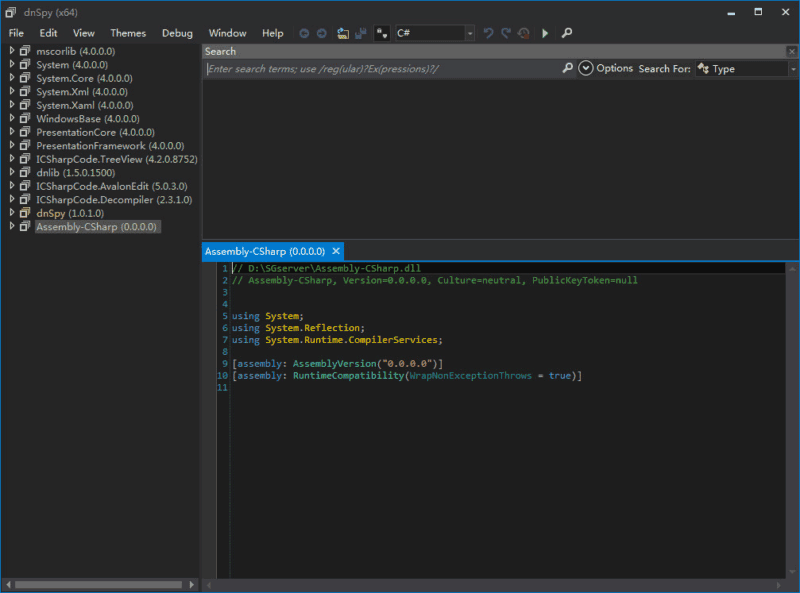Expand the ICSharpCode.TreeView node
The height and width of the screenshot is (593, 800).
[x=12, y=159]
